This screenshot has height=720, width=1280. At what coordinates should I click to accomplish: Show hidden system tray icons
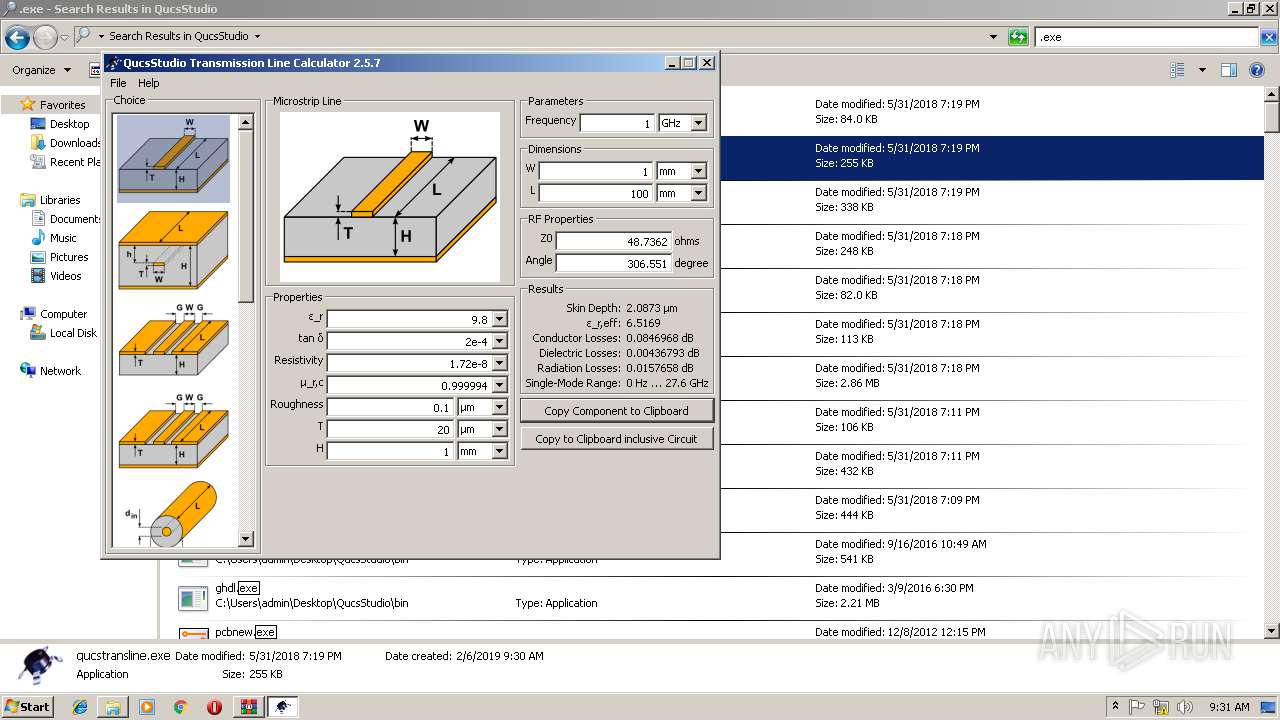coord(1116,707)
